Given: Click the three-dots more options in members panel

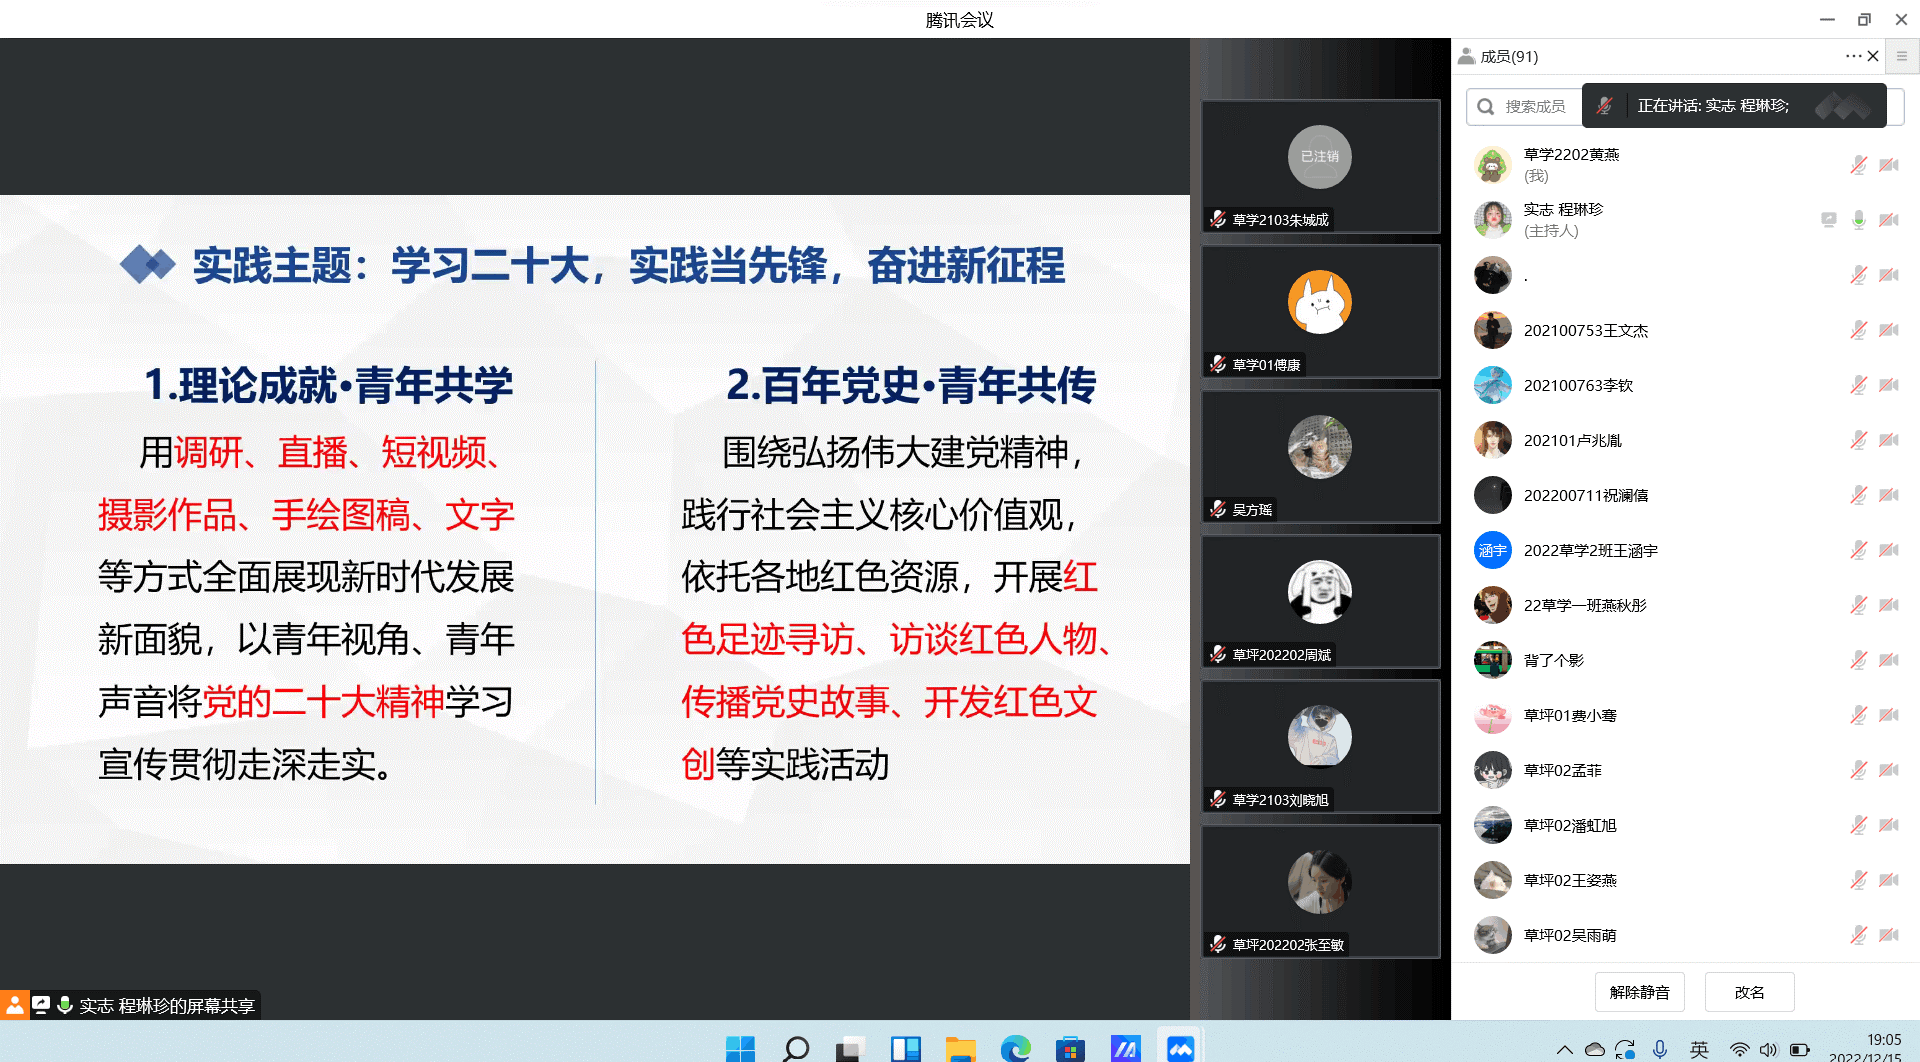Looking at the screenshot, I should point(1853,56).
